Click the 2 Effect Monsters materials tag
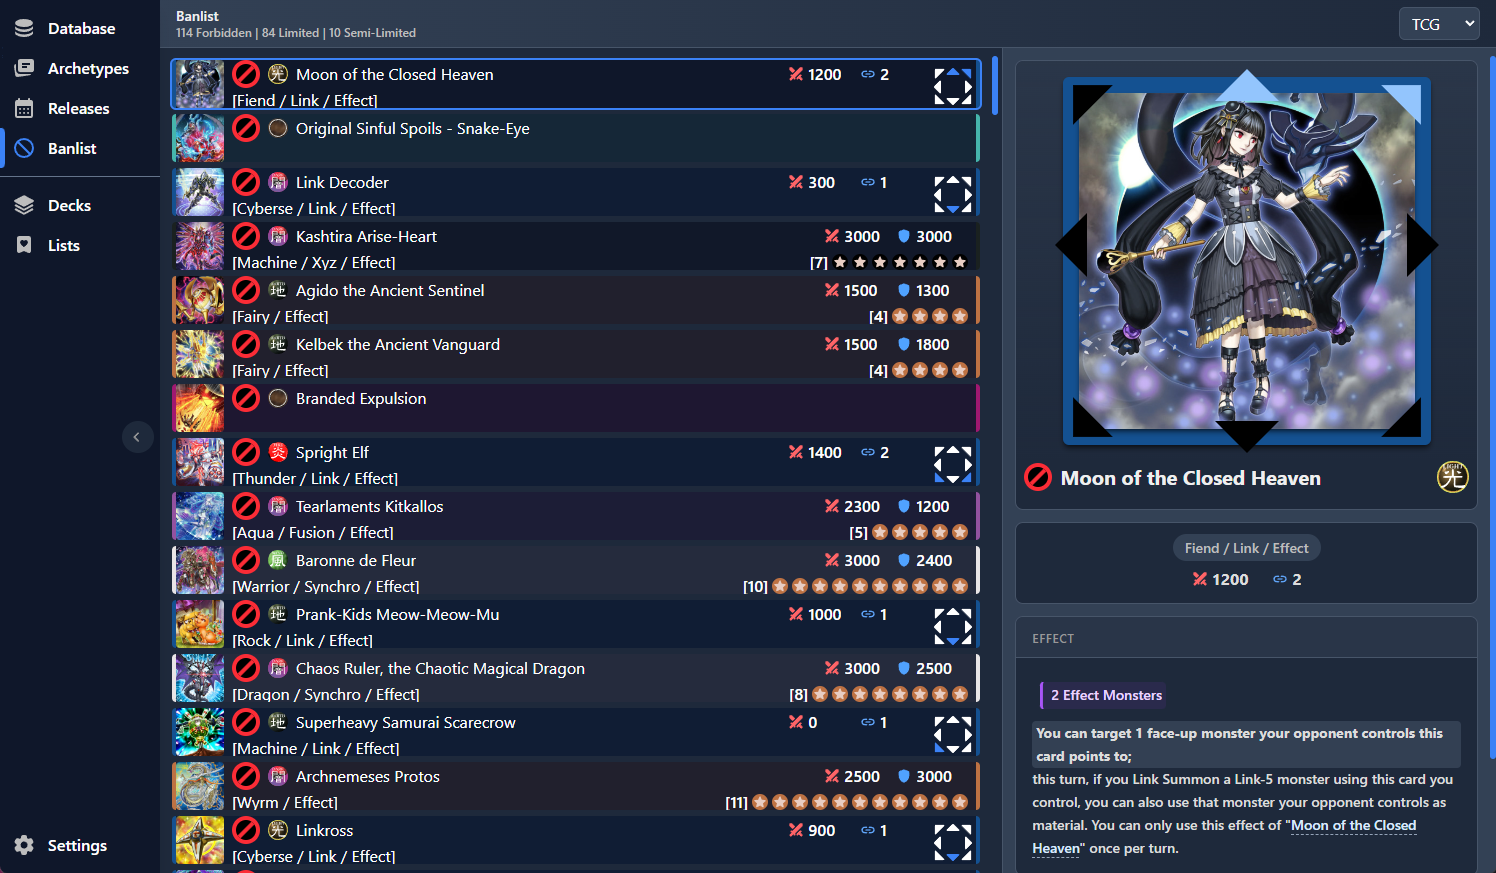 [x=1103, y=695]
